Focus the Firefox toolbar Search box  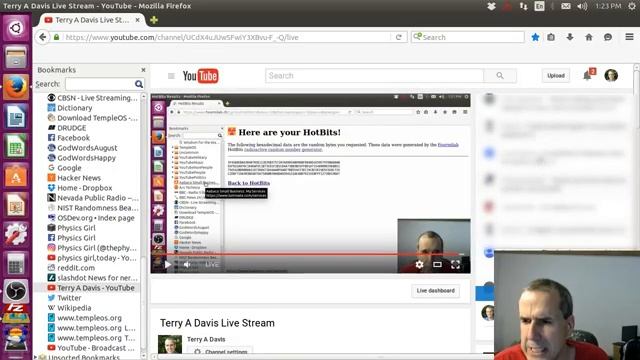click(468, 37)
